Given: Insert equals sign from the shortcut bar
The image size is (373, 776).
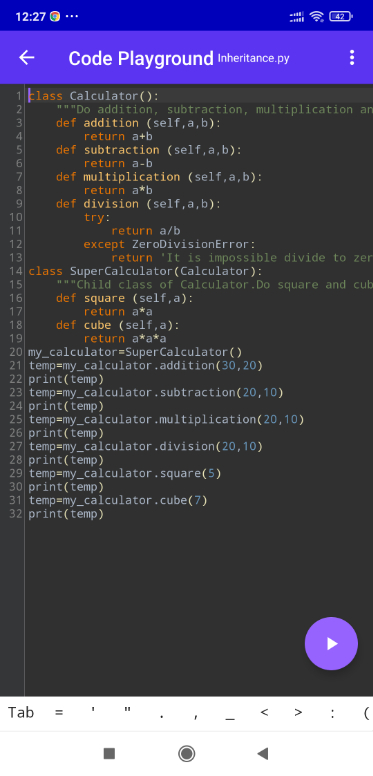Looking at the screenshot, I should (x=59, y=713).
